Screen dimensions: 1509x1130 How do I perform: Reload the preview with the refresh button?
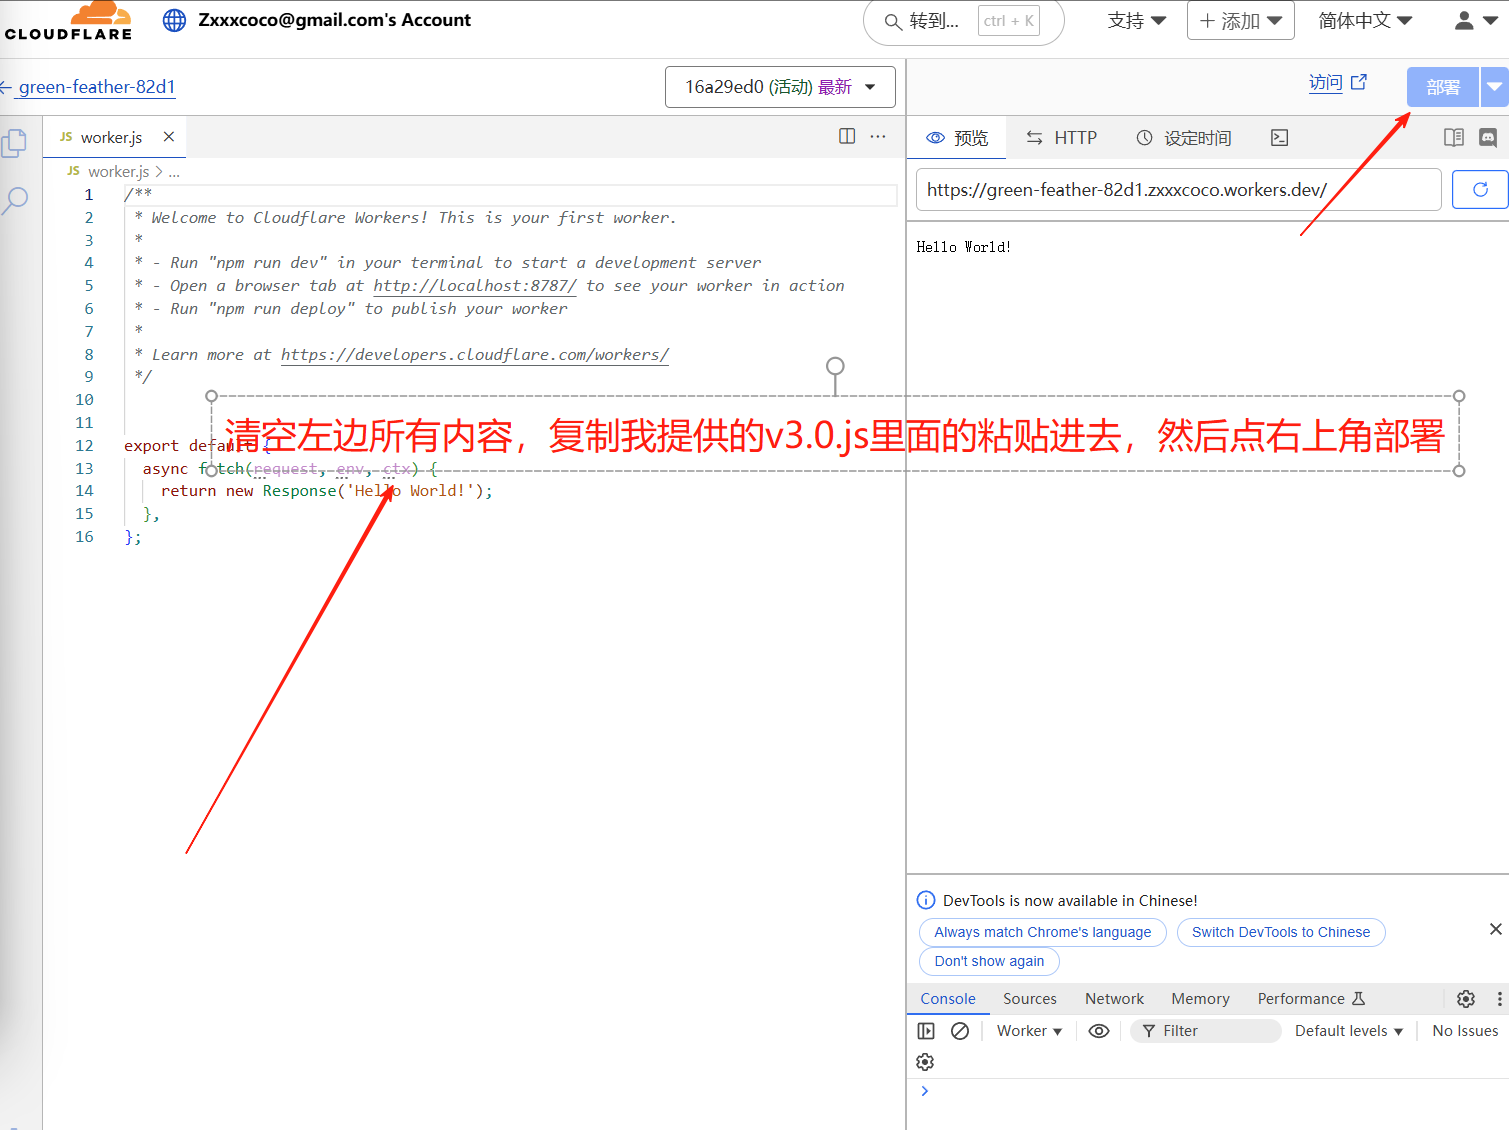(1480, 189)
